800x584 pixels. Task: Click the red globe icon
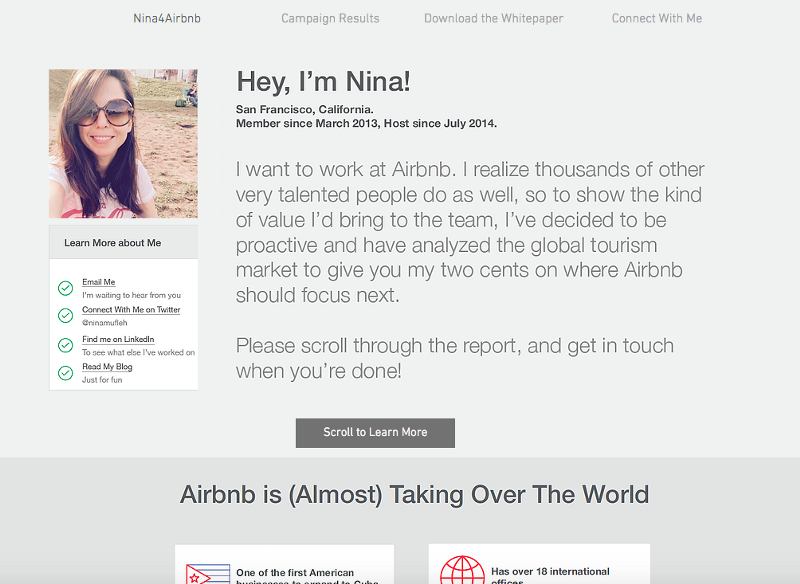click(x=462, y=570)
